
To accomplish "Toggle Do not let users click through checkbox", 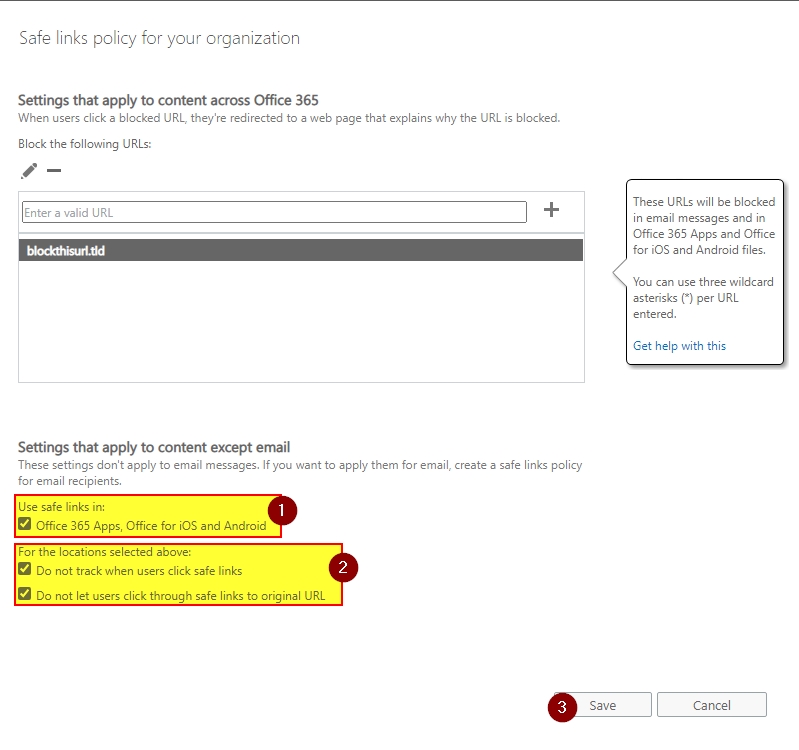I will point(25,593).
